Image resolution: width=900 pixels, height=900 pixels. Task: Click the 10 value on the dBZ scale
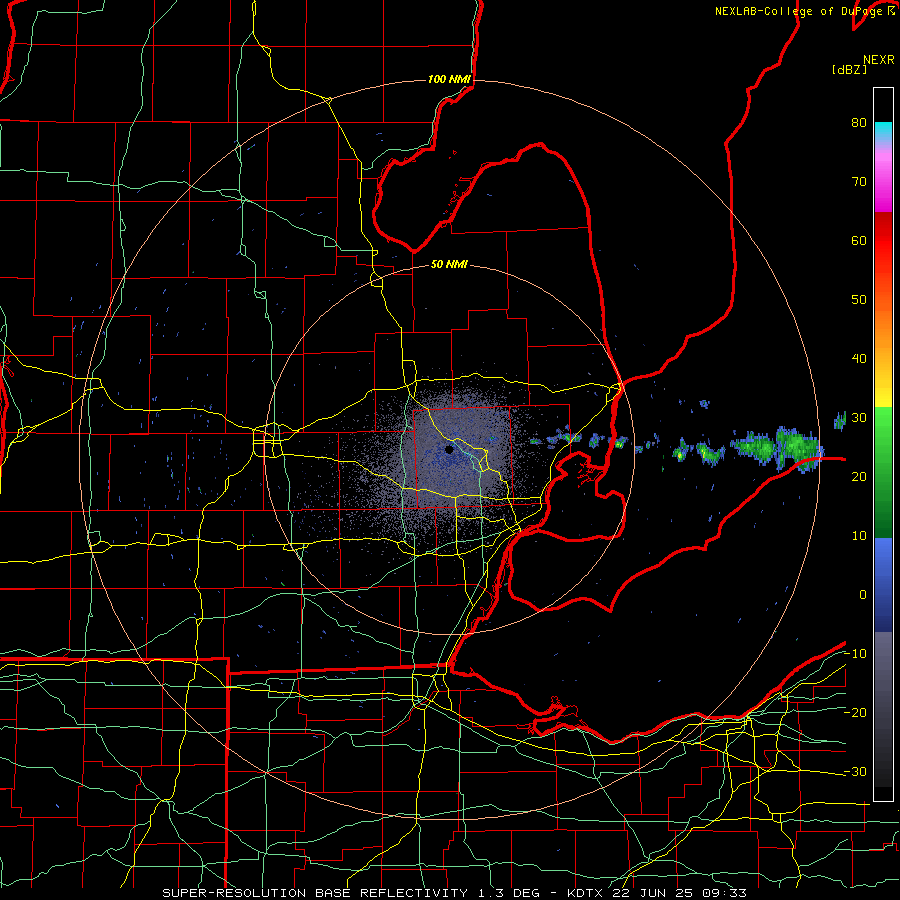tap(859, 536)
